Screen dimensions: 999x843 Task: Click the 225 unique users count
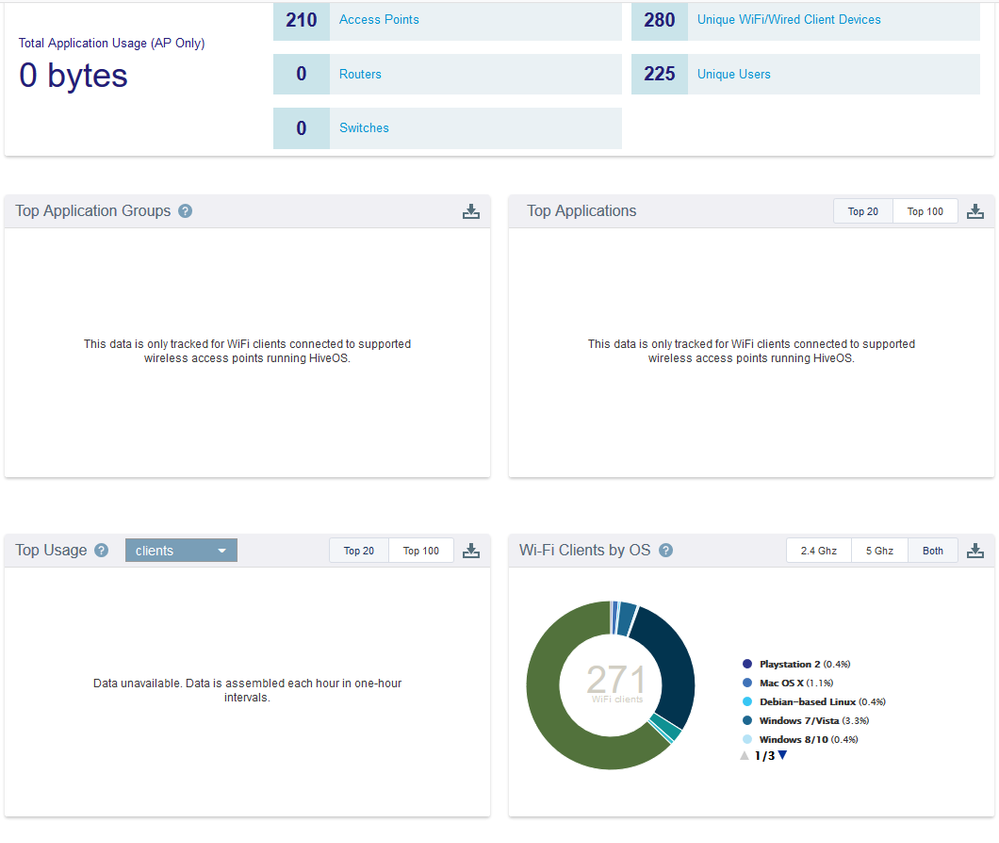(659, 74)
